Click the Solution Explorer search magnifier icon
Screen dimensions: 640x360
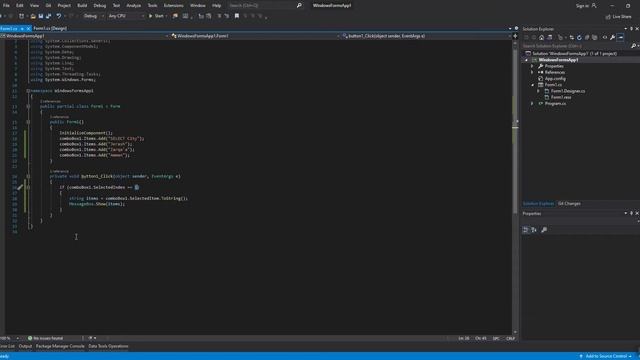[633, 46]
